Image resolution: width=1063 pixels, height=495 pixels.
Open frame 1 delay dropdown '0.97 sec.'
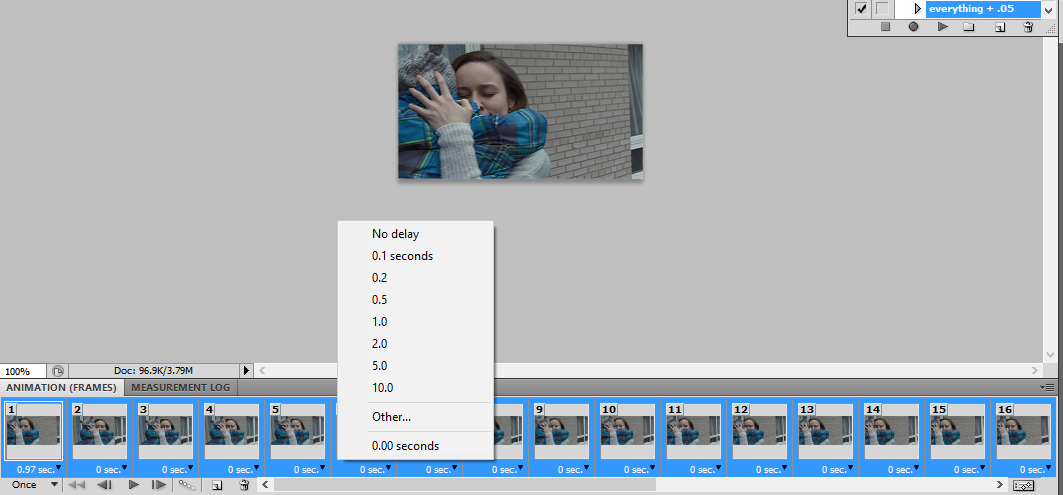point(39,469)
